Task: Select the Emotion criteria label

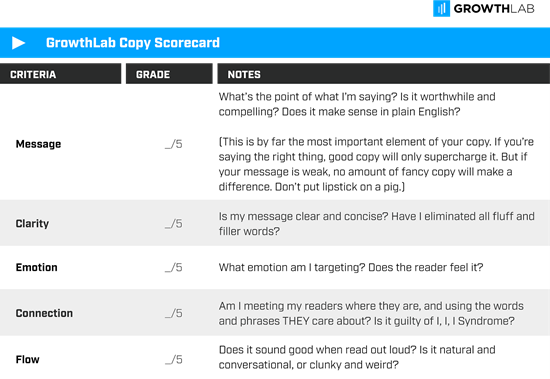Action: (36, 267)
